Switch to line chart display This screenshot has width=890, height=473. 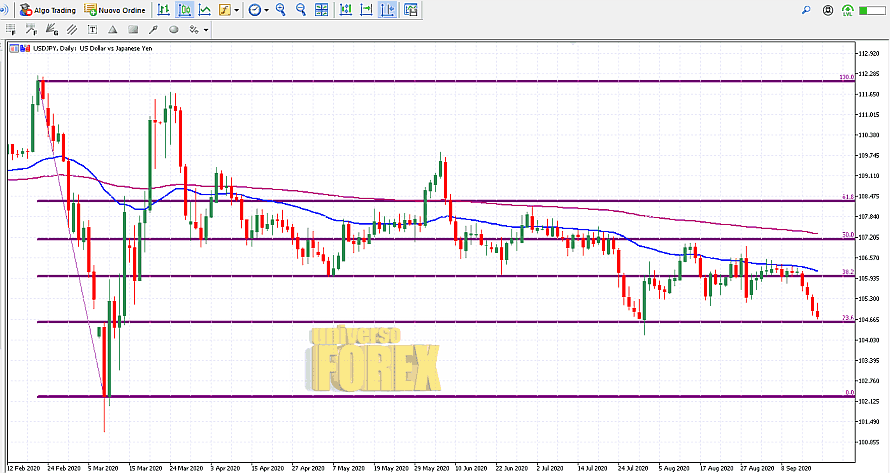205,10
